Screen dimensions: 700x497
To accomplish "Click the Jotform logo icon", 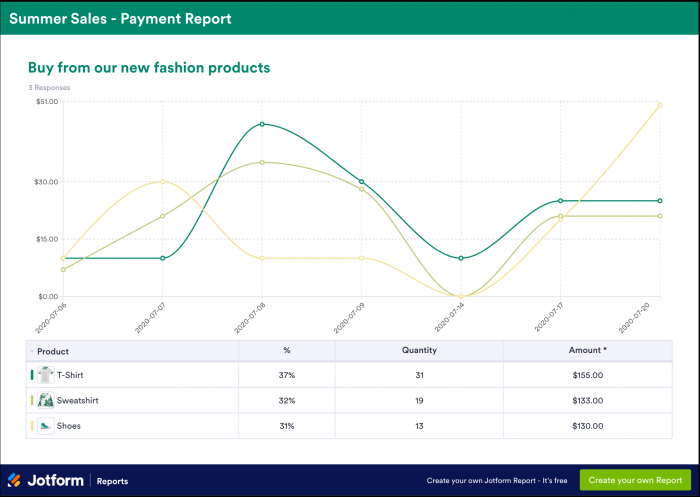I will pyautogui.click(x=14, y=480).
